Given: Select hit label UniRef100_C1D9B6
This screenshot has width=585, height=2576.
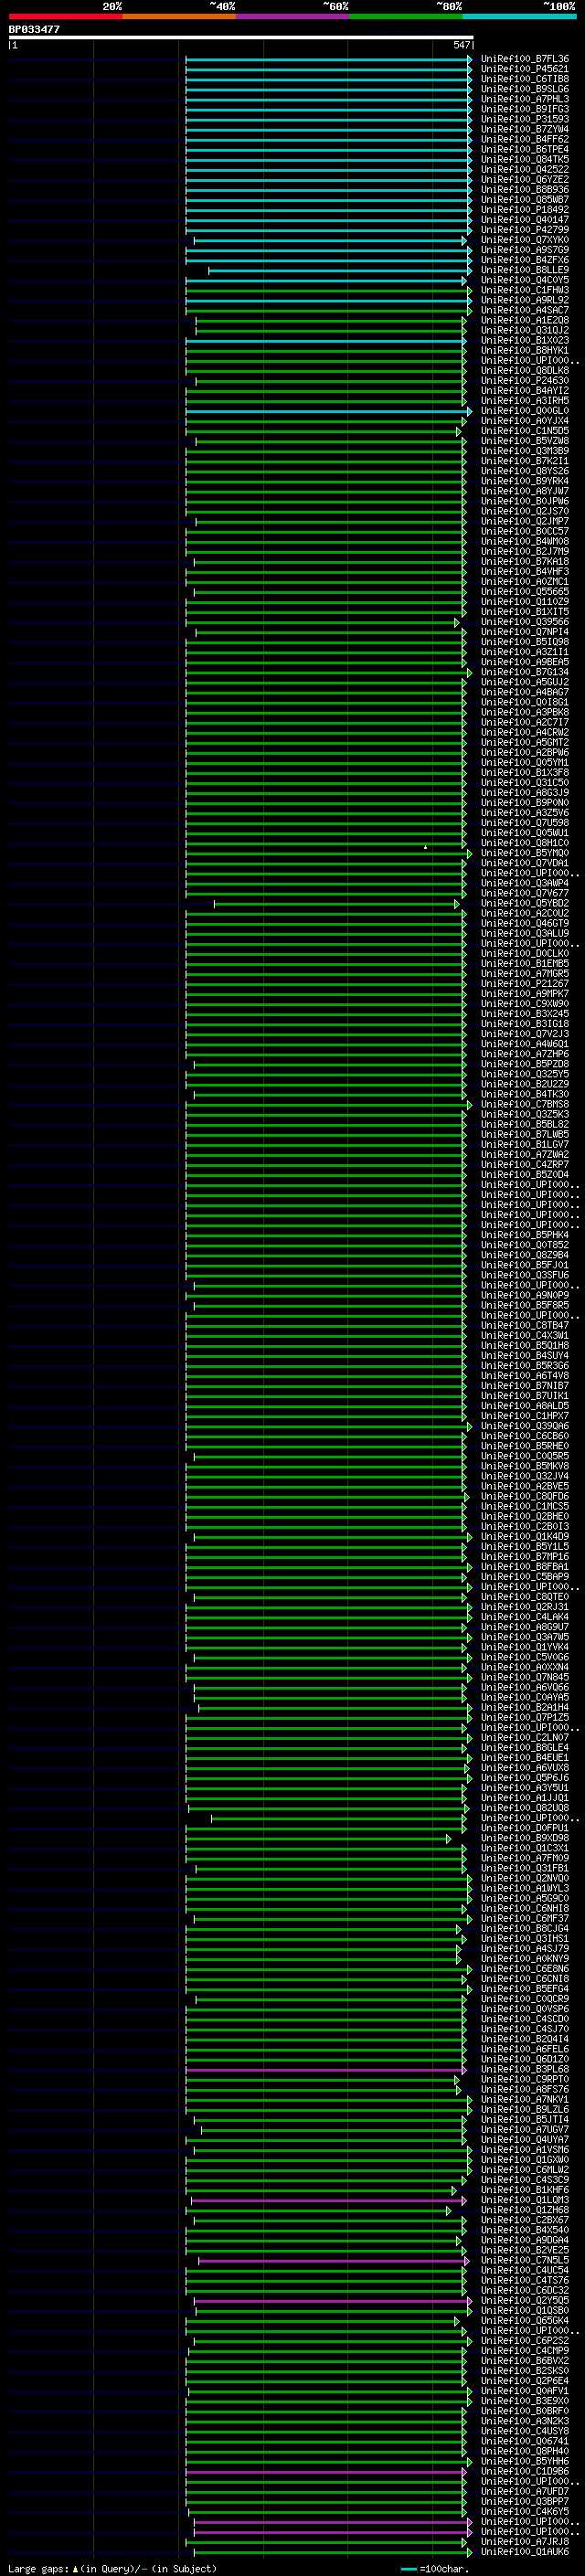Looking at the screenshot, I should 525,2471.
